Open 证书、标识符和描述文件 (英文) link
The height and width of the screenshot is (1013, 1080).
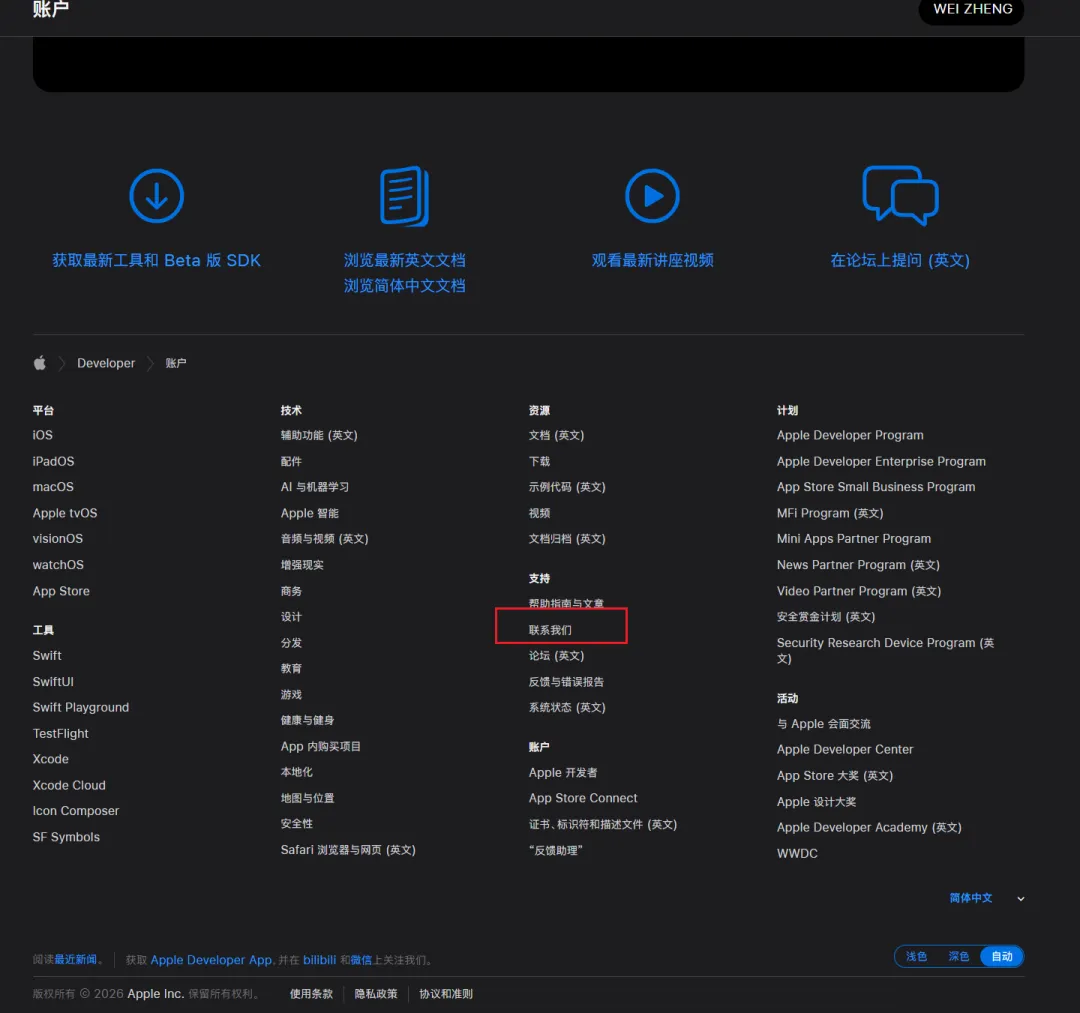603,824
